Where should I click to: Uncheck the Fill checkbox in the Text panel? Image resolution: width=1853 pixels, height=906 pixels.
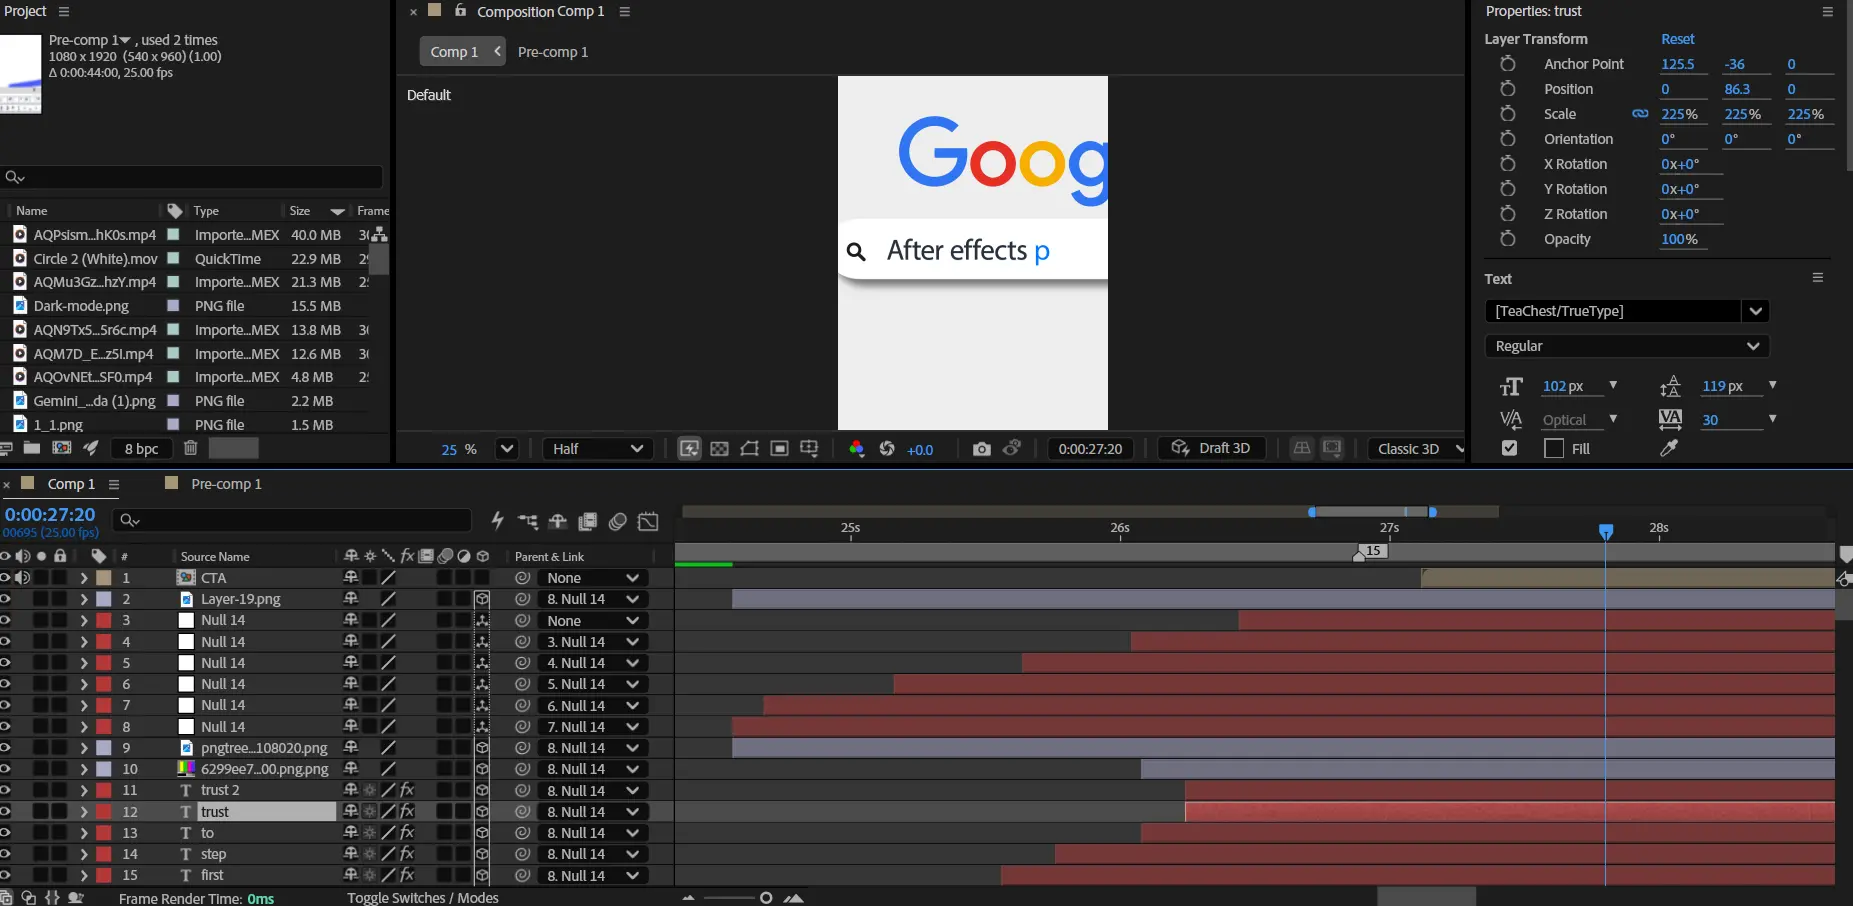1509,449
